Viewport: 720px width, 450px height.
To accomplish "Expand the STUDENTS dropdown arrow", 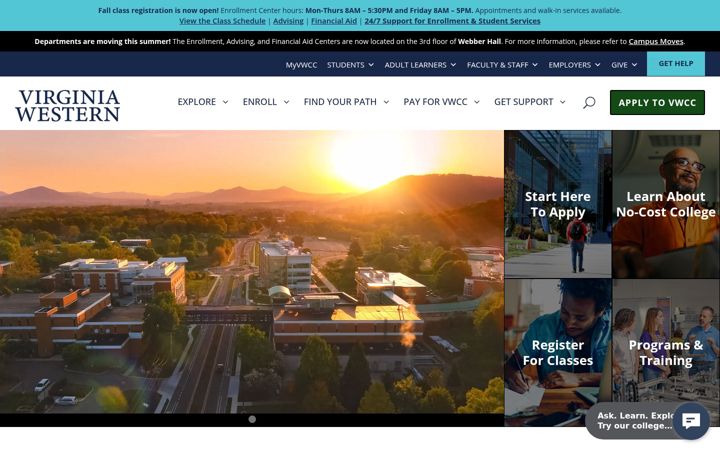I will pyautogui.click(x=371, y=65).
